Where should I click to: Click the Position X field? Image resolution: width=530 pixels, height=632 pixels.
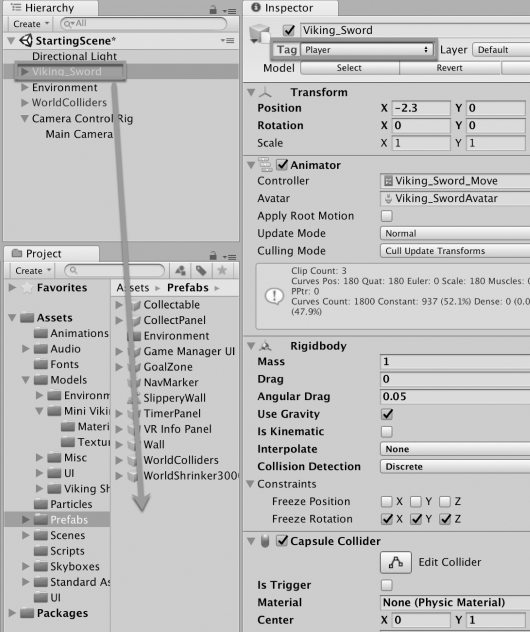click(421, 108)
